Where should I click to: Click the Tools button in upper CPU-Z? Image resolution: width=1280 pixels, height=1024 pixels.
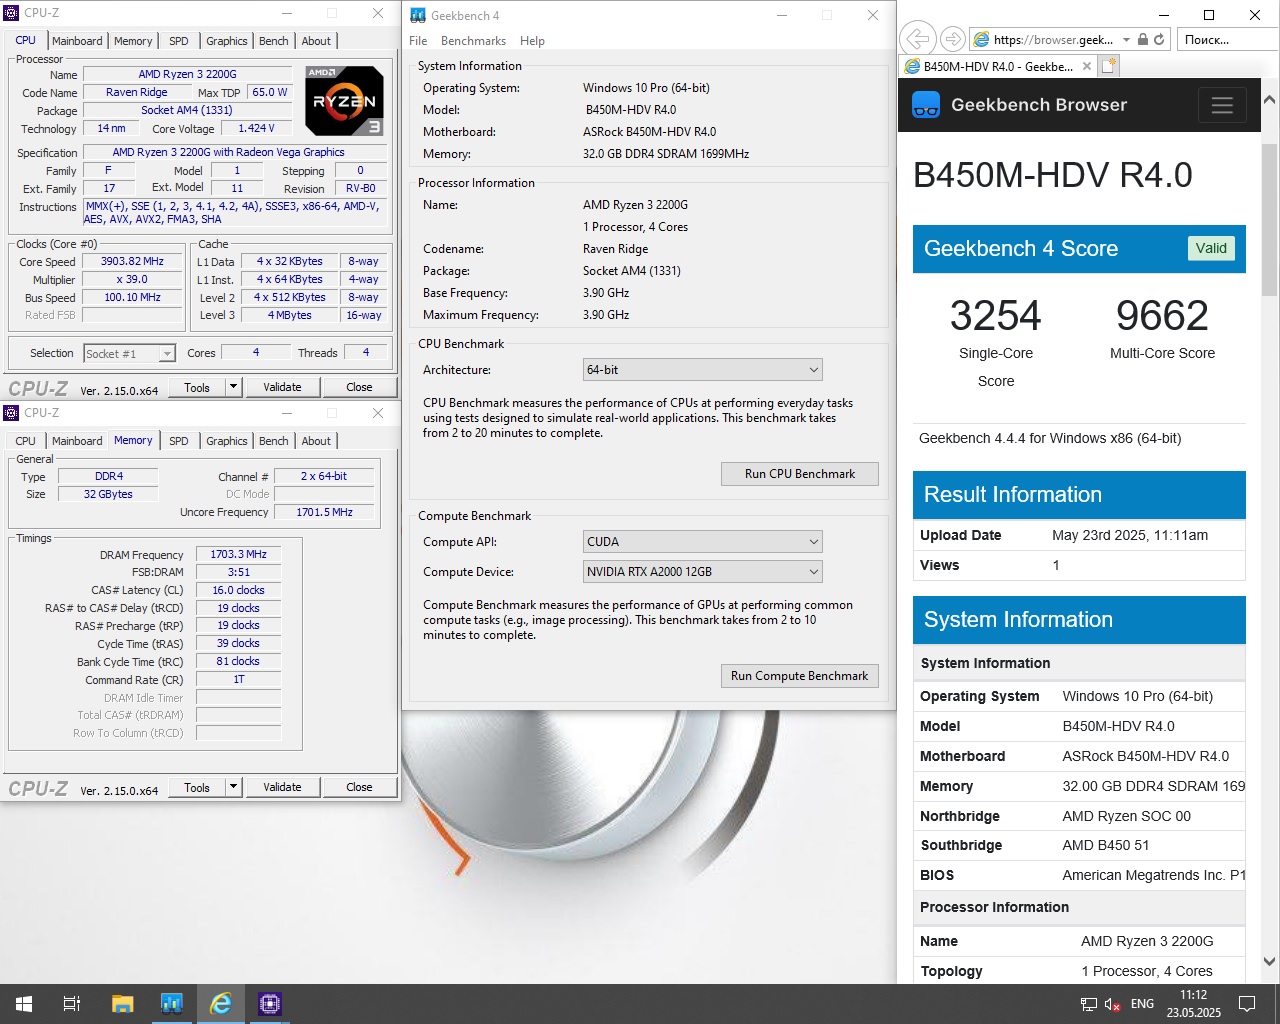pyautogui.click(x=197, y=387)
